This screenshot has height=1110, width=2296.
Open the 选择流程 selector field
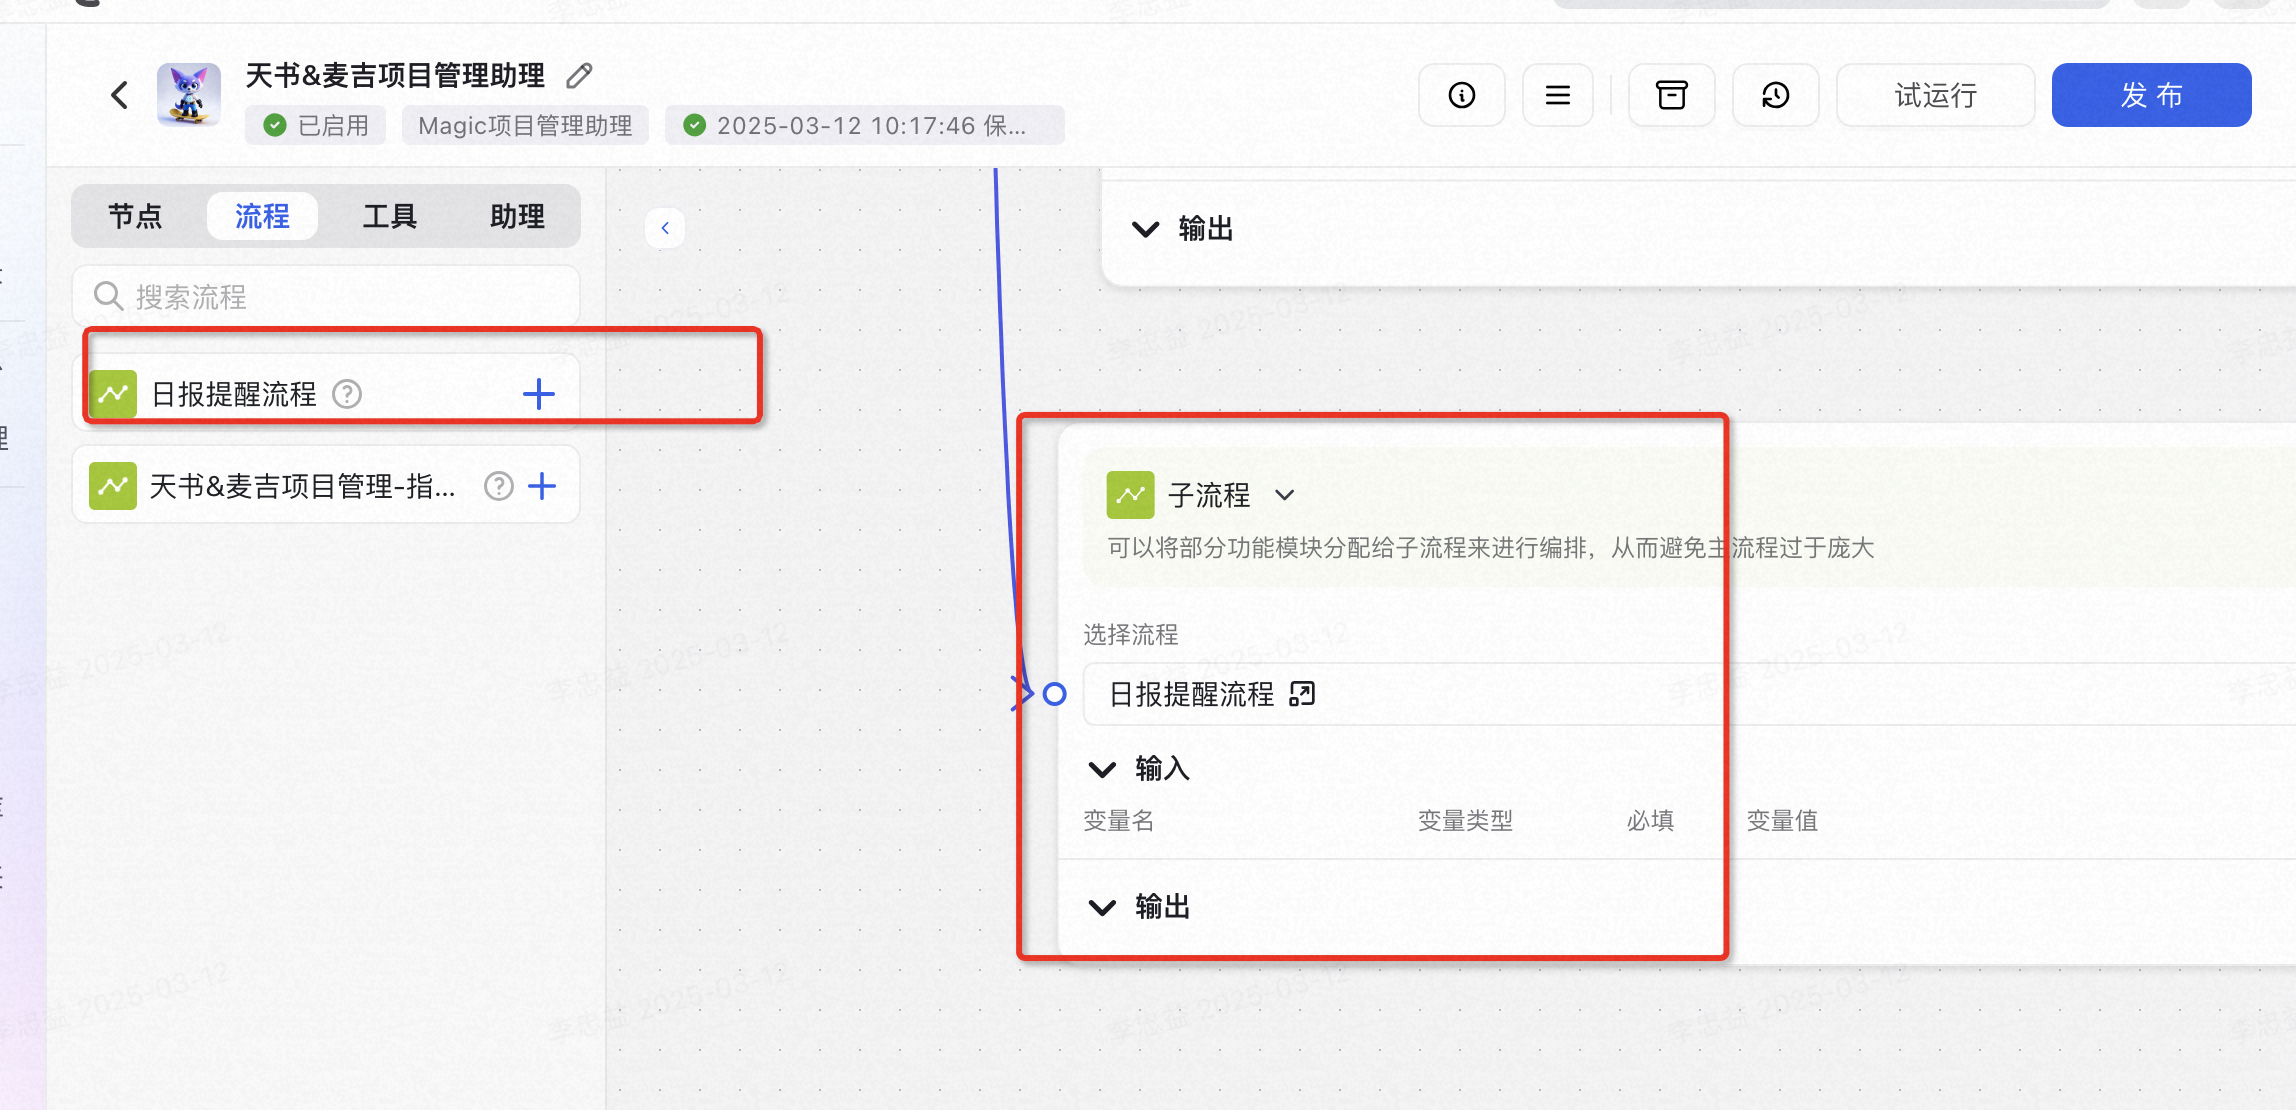(1690, 694)
